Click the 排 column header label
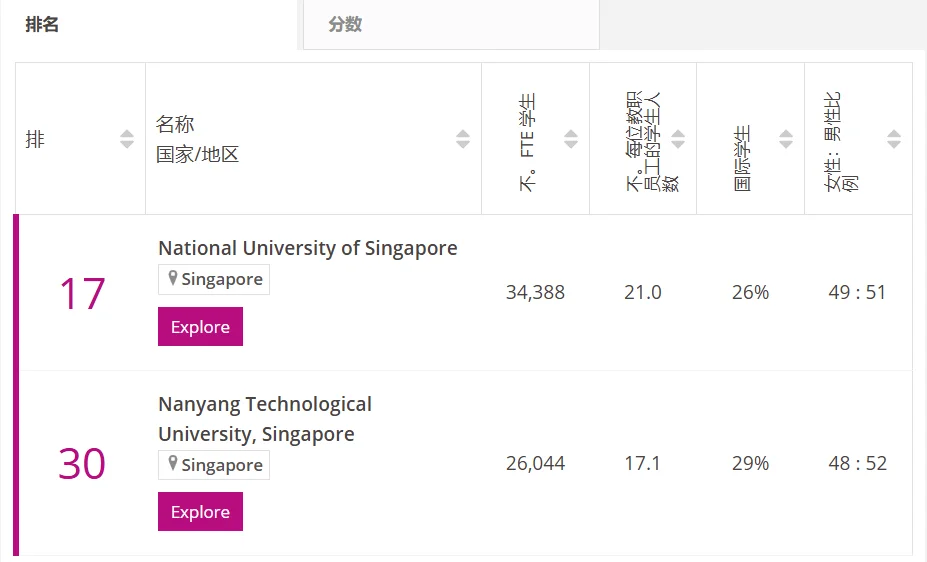This screenshot has width=927, height=562. point(35,139)
